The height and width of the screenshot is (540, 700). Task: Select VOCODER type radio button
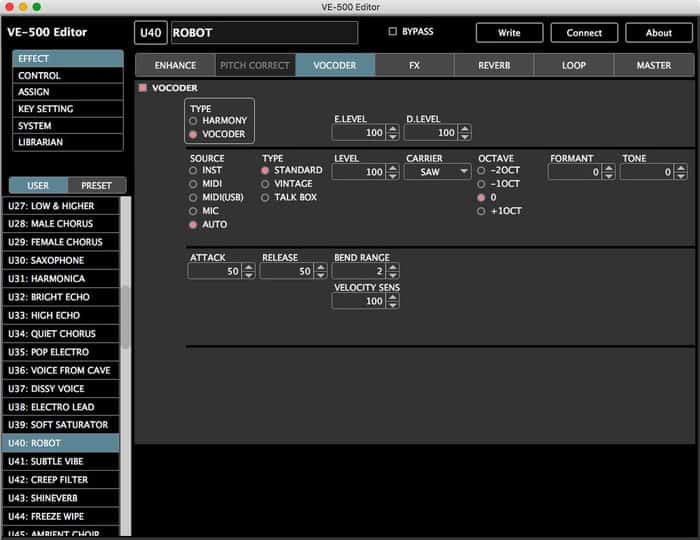[193, 134]
